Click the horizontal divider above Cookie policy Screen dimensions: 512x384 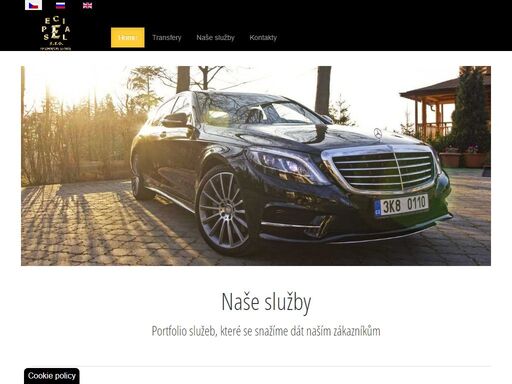click(256, 366)
